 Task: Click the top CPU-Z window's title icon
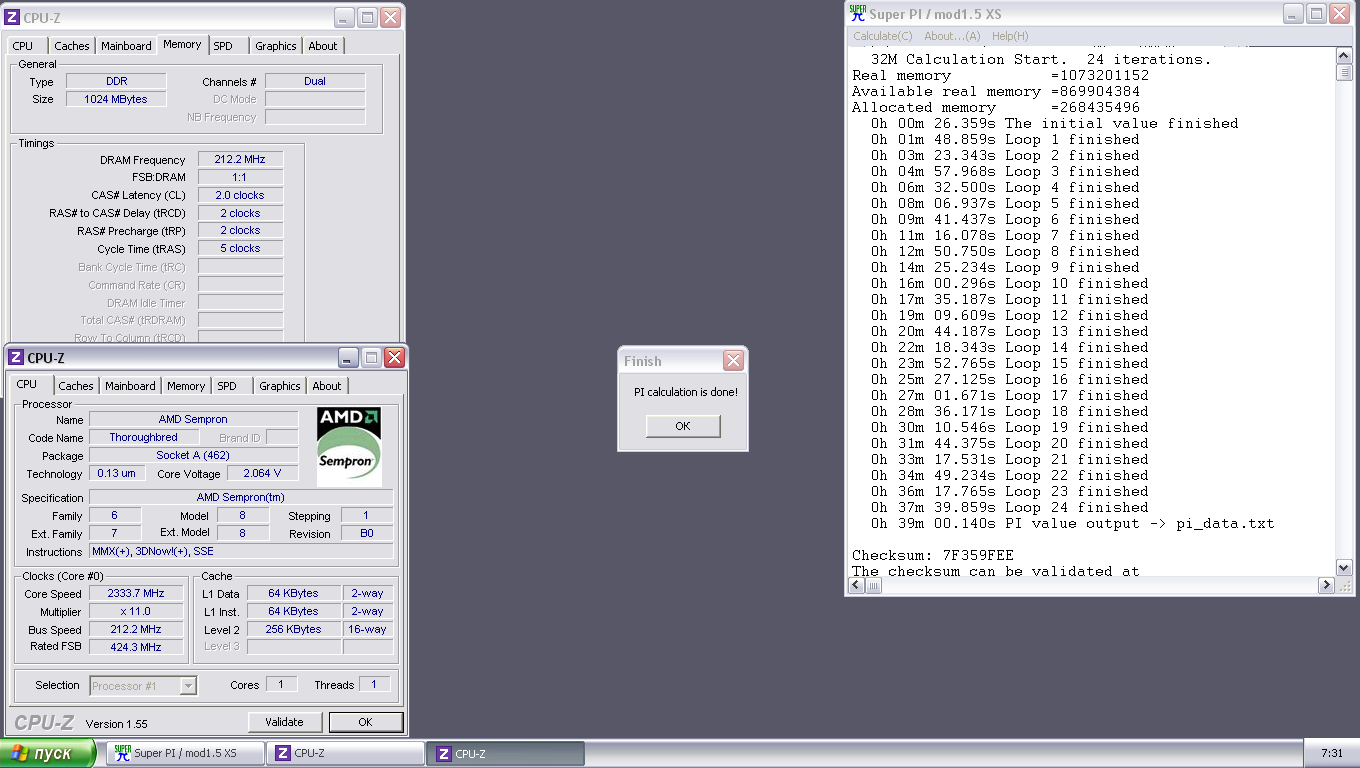12,17
